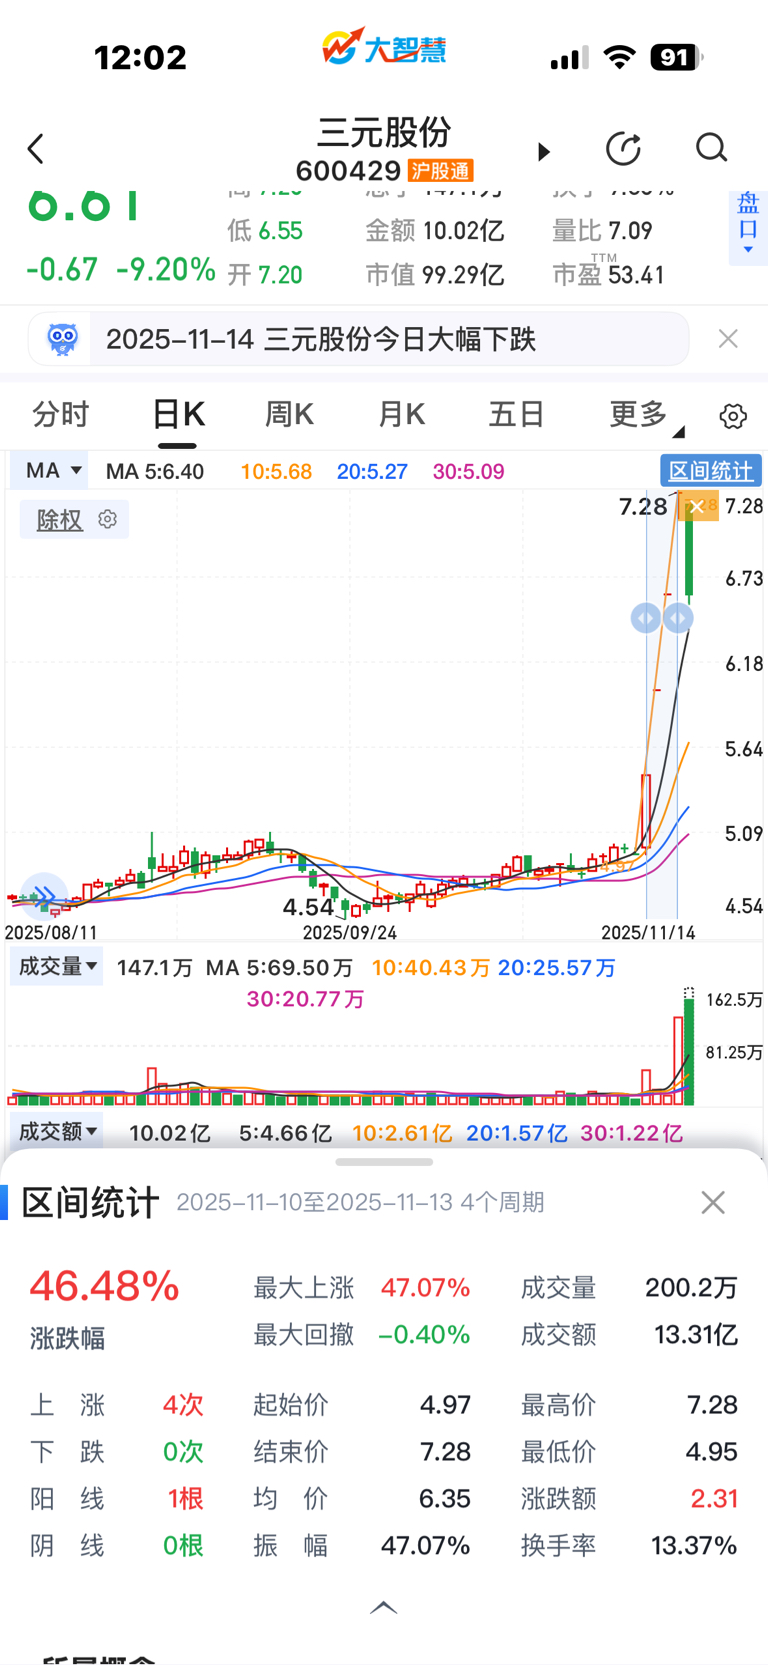This screenshot has width=769, height=1665.
Task: Dismiss the news banner X
Action: [728, 339]
